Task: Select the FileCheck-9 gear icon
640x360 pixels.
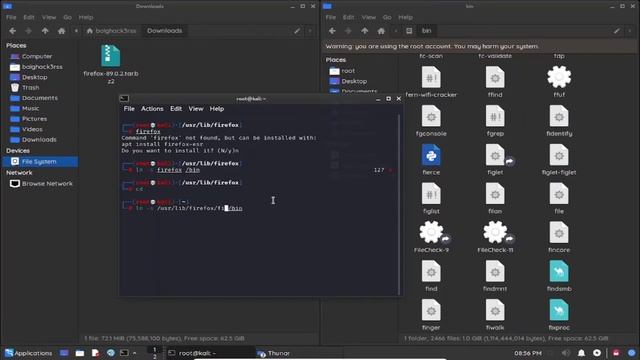Action: pos(431,232)
